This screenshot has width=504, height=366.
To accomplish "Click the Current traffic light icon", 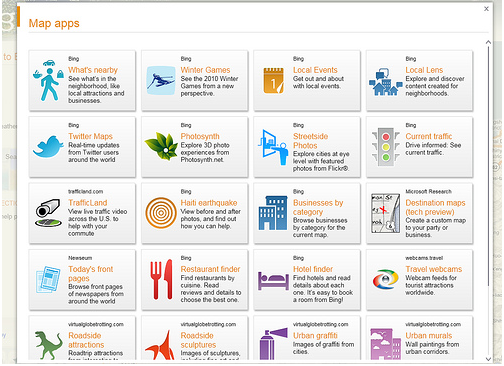I will coord(386,147).
